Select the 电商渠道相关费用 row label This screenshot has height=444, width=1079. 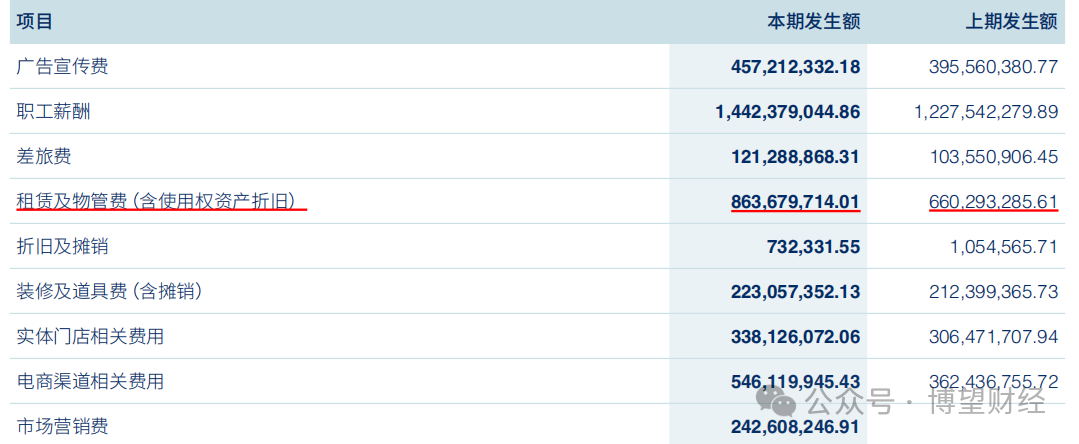click(90, 382)
